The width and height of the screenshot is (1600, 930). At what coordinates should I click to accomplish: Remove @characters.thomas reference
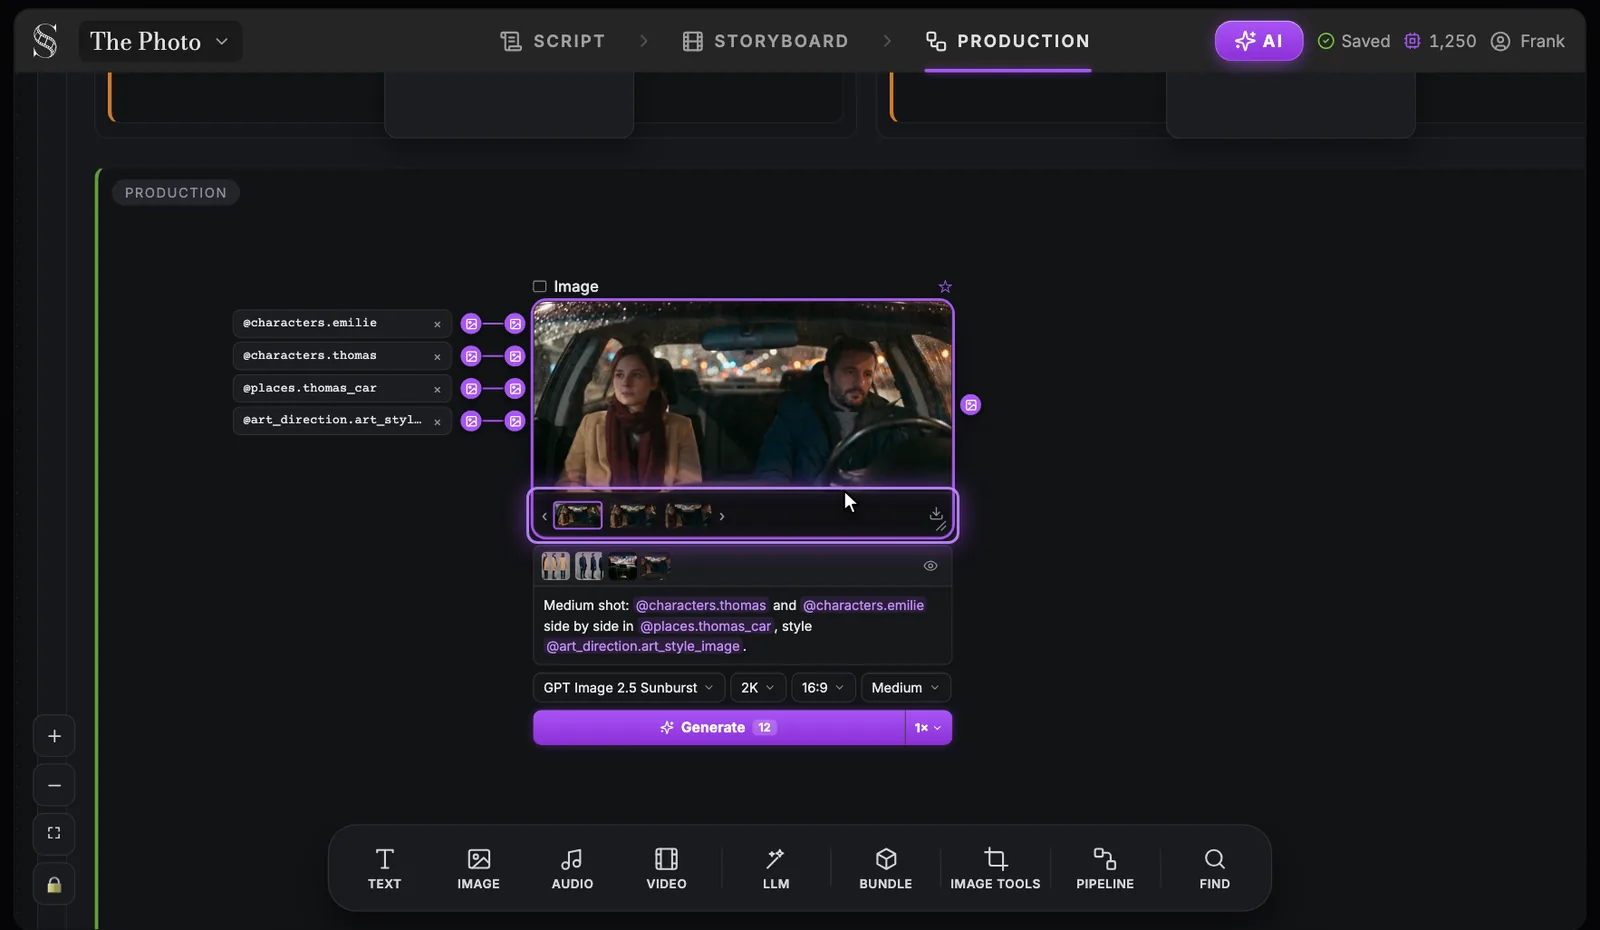coord(437,357)
